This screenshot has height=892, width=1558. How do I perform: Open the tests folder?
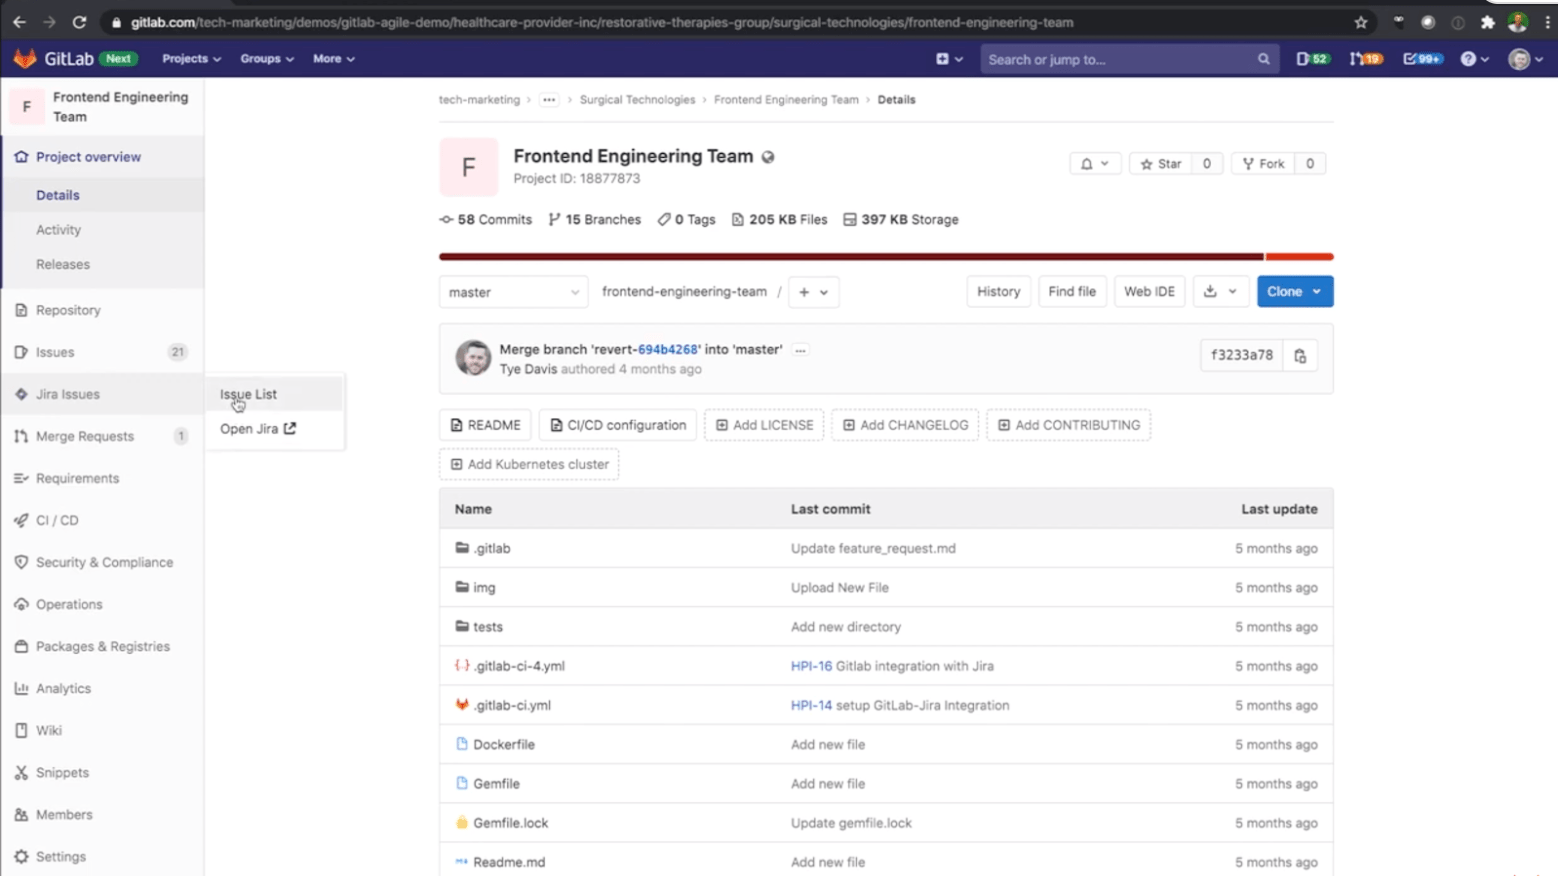(x=487, y=627)
